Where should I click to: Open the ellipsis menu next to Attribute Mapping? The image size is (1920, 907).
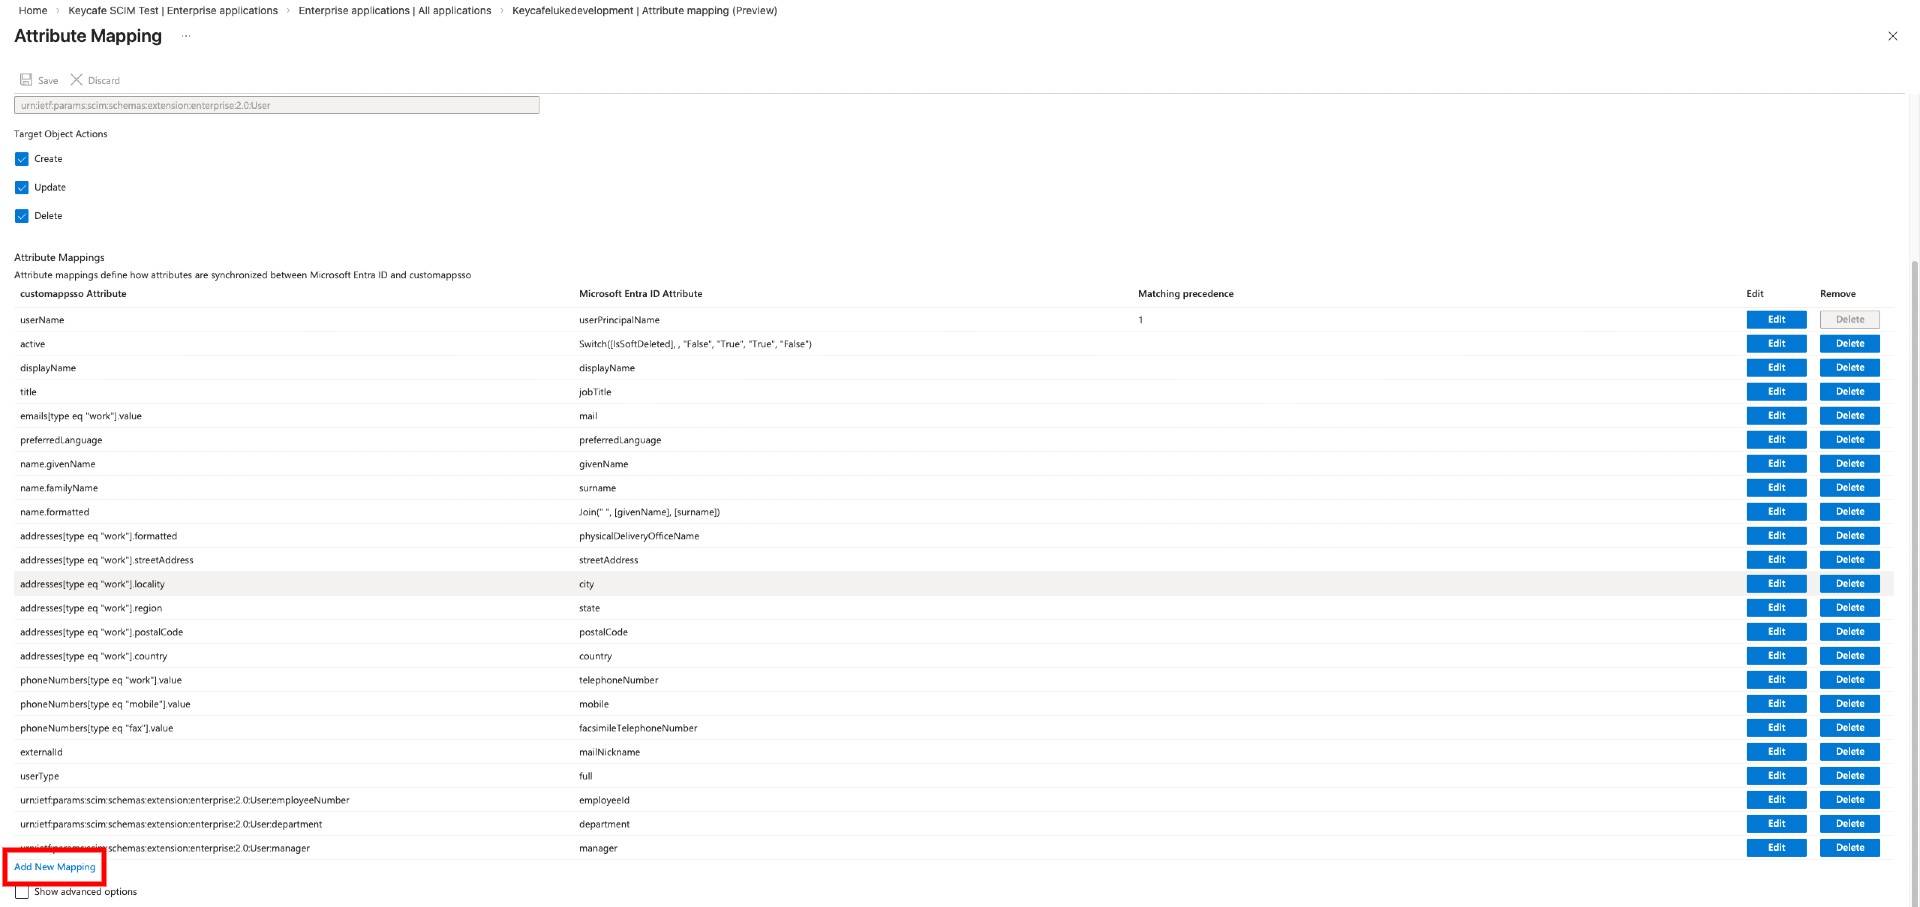186,36
